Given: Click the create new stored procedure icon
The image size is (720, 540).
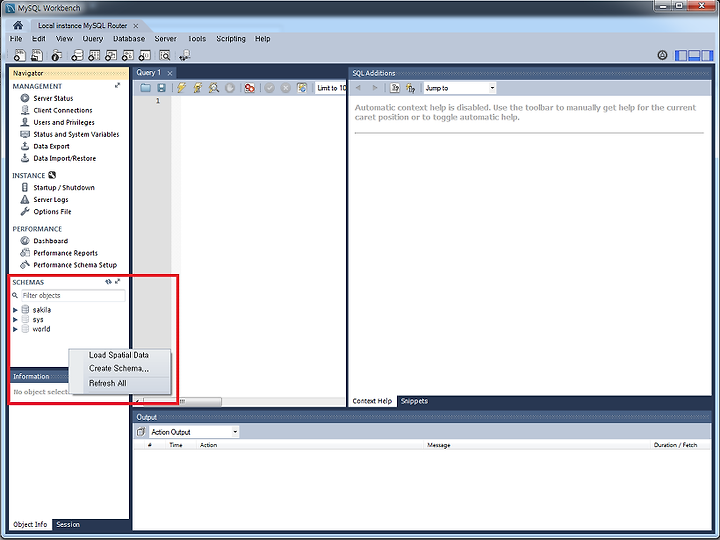Looking at the screenshot, I should [128, 56].
